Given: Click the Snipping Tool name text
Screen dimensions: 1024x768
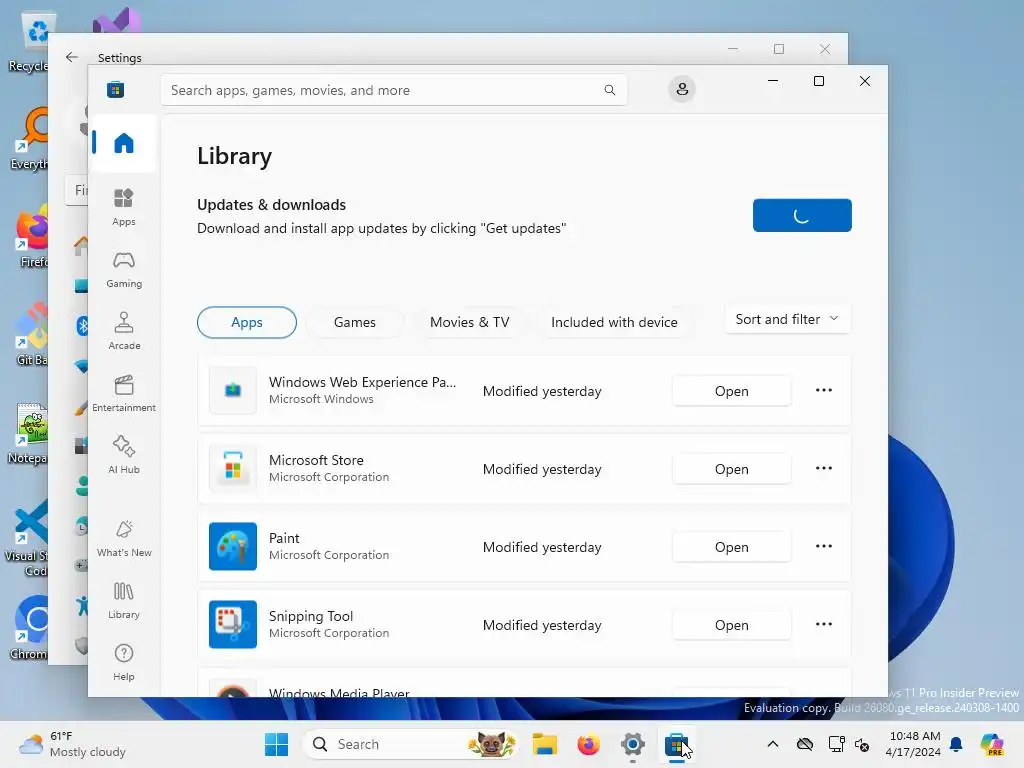Looking at the screenshot, I should point(311,616).
